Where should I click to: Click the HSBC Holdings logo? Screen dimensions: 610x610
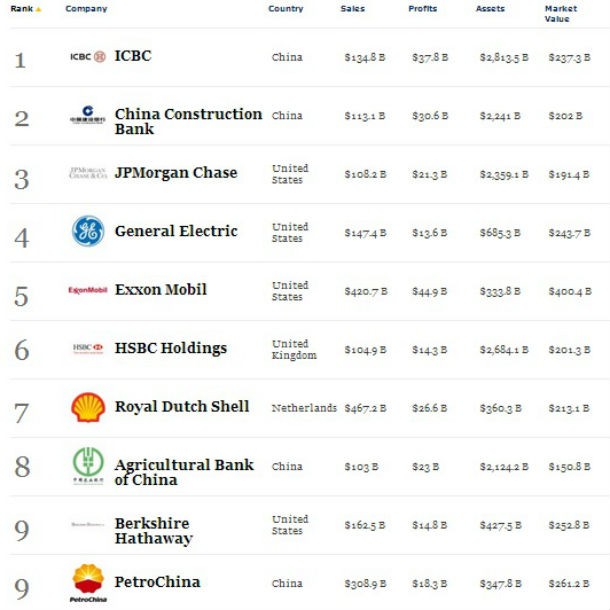pyautogui.click(x=88, y=348)
